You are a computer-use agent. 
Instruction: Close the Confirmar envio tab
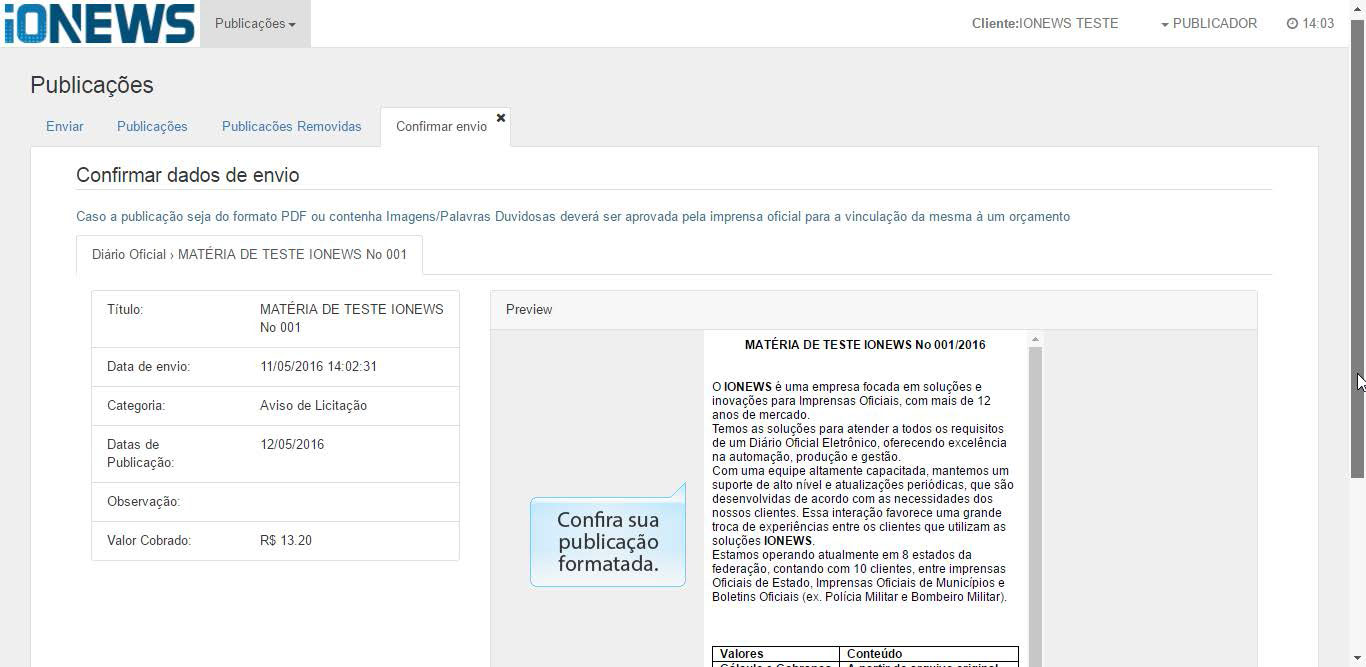[501, 118]
